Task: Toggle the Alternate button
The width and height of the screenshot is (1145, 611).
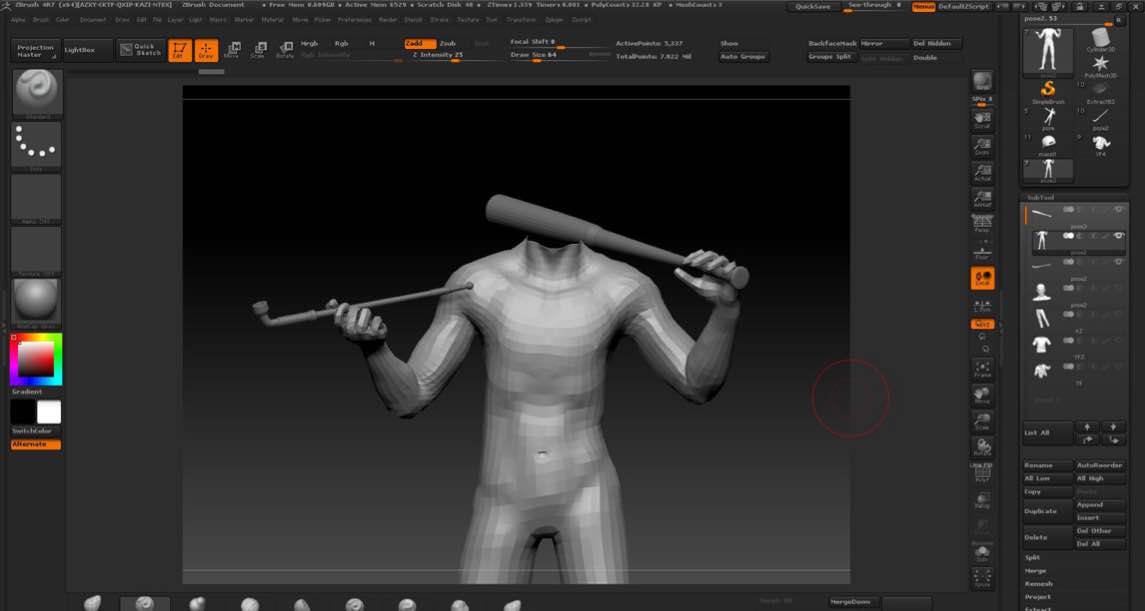Action: (36, 444)
